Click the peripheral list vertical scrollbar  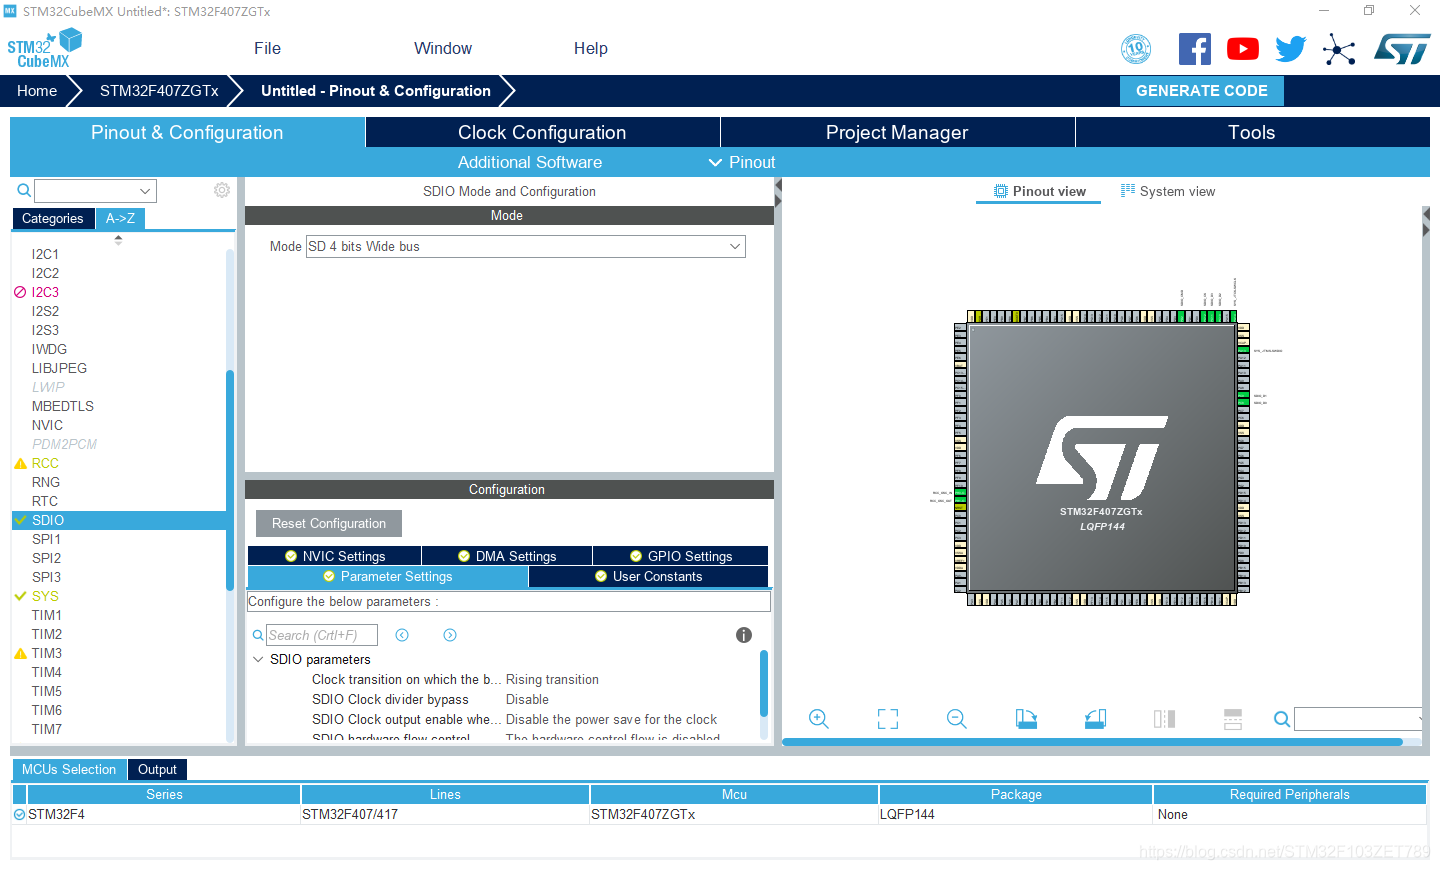(x=230, y=480)
